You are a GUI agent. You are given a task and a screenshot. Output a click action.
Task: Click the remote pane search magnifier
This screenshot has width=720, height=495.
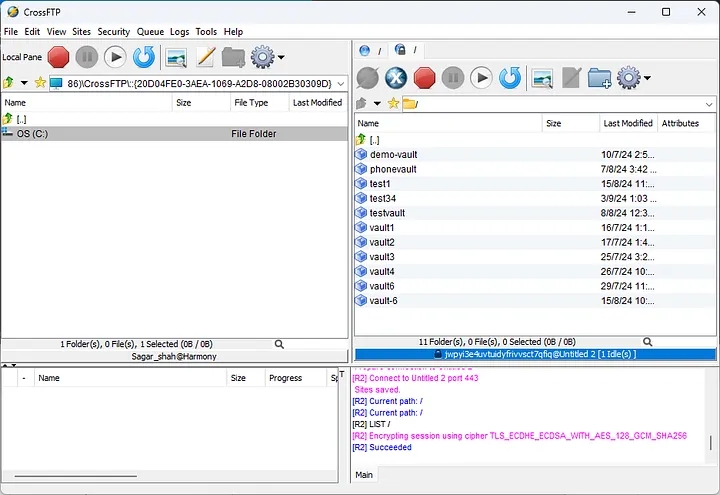(x=647, y=342)
